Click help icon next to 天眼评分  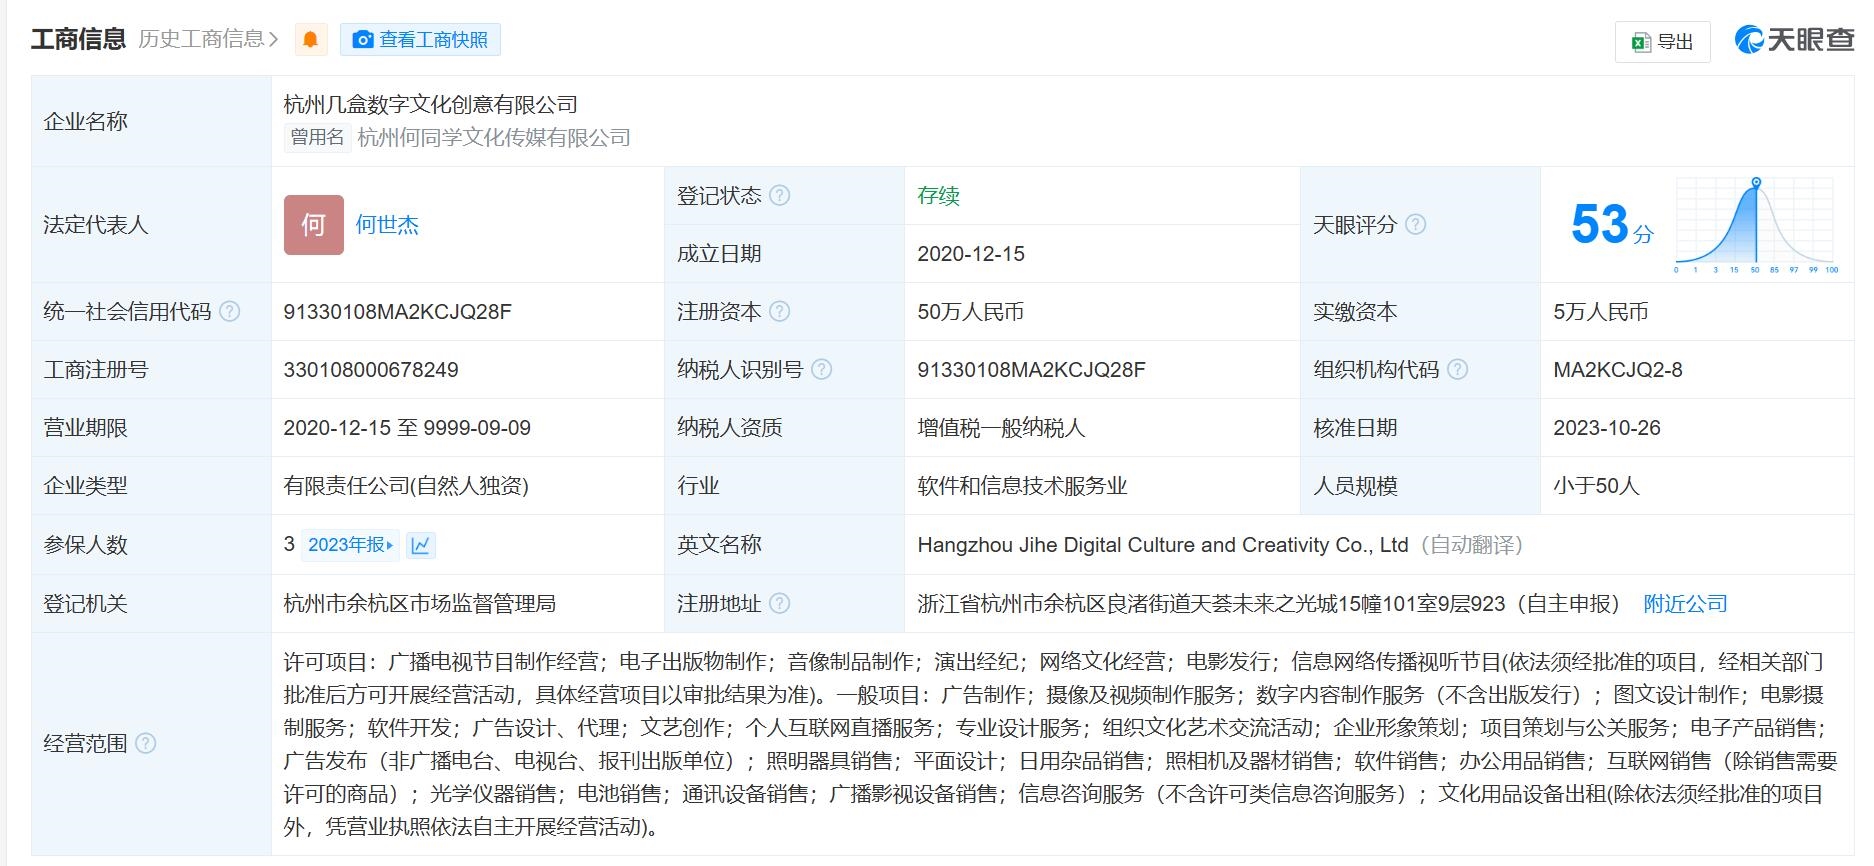coord(1416,225)
